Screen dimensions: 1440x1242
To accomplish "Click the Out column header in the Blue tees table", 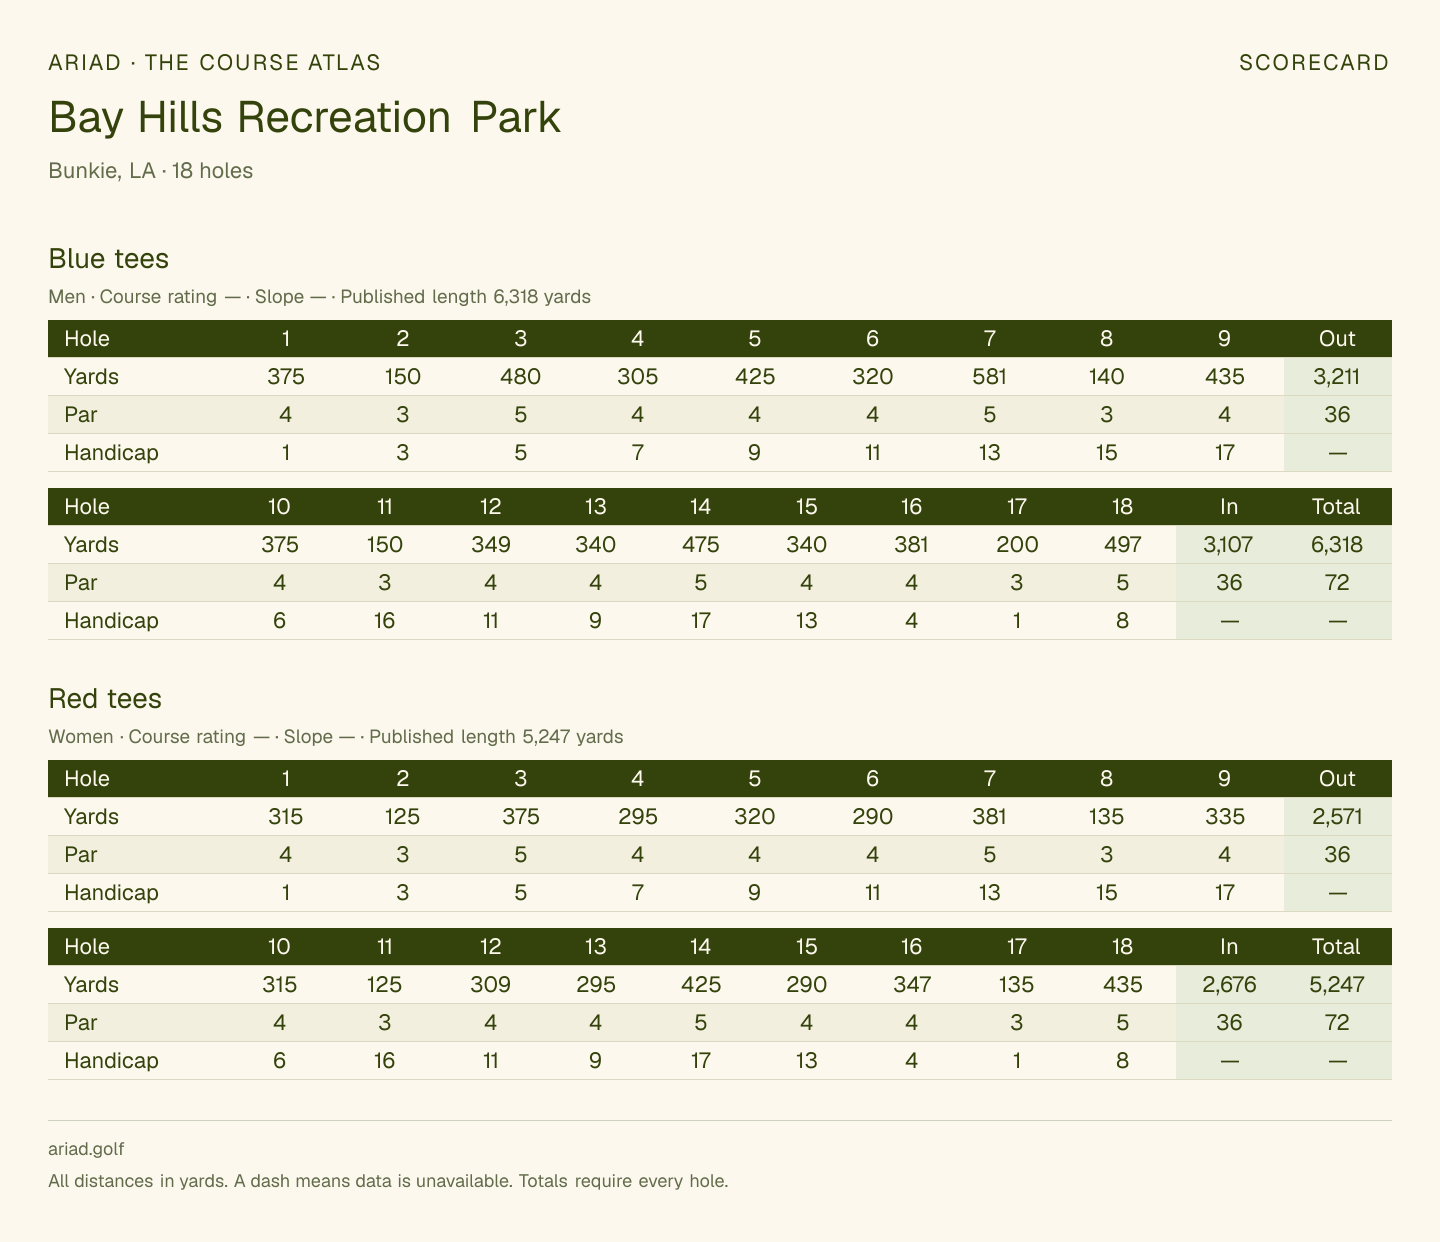I will [1337, 338].
